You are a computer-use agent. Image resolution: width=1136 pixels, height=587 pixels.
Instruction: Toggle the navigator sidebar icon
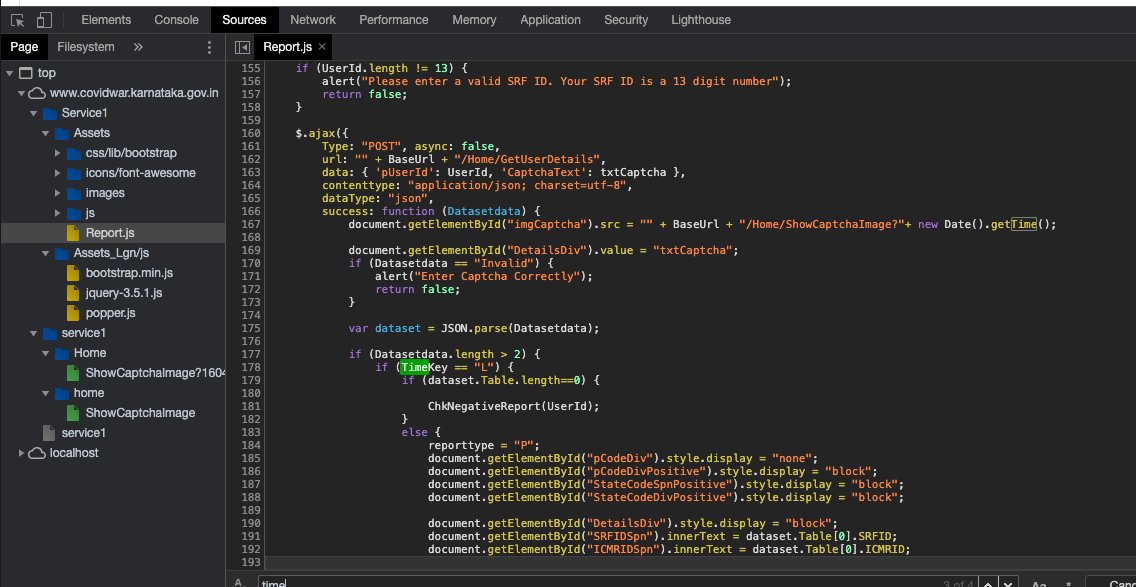click(x=243, y=47)
